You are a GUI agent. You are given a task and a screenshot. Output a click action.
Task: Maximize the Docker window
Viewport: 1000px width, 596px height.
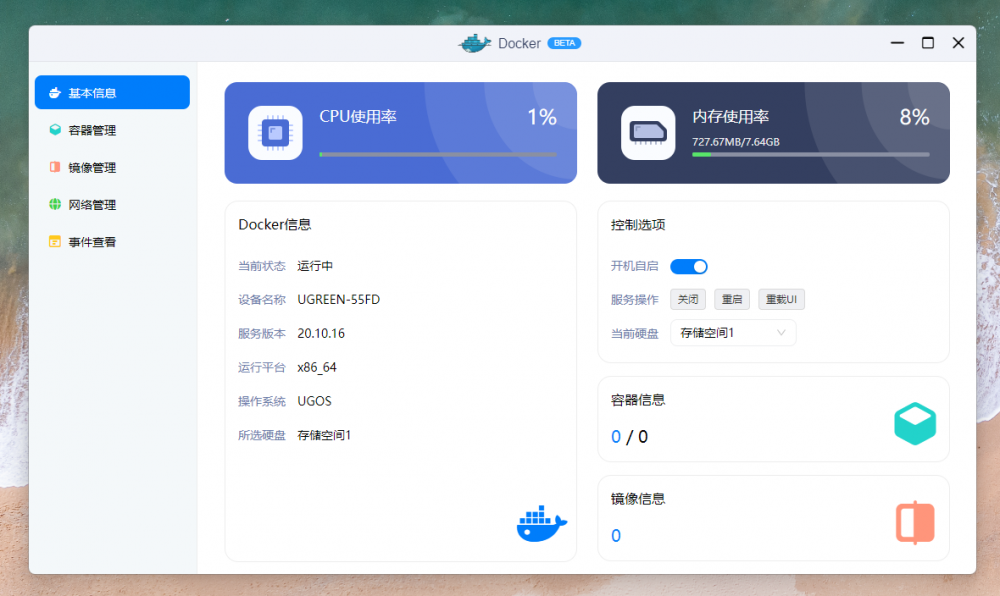coord(928,43)
